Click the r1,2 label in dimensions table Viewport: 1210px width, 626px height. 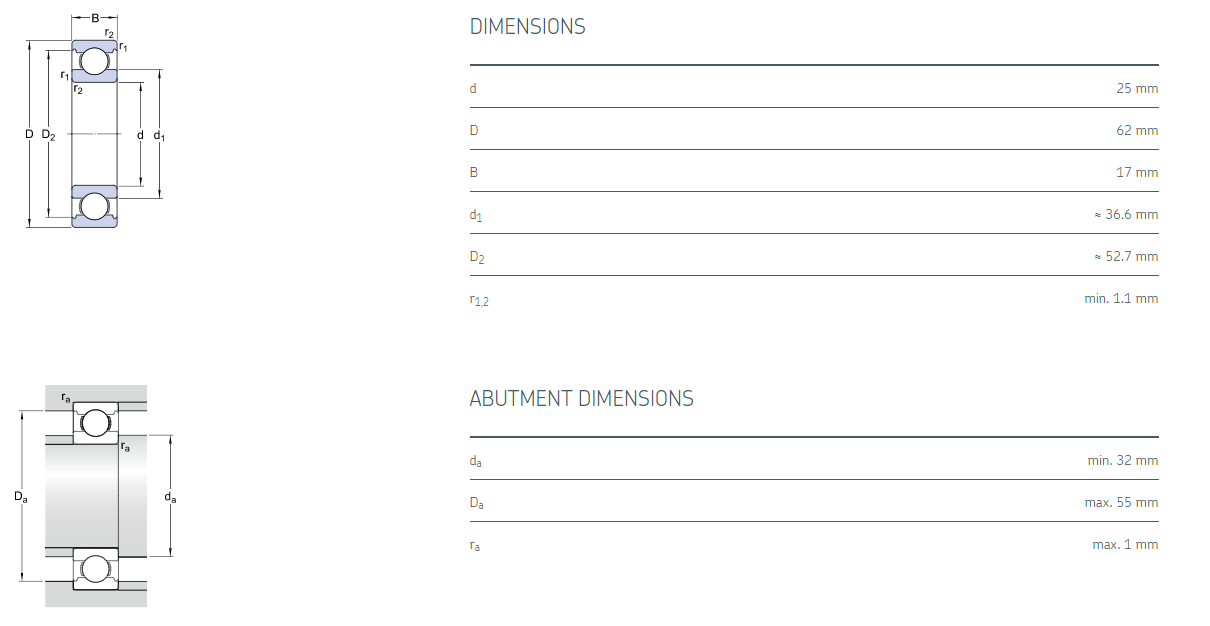coord(479,300)
